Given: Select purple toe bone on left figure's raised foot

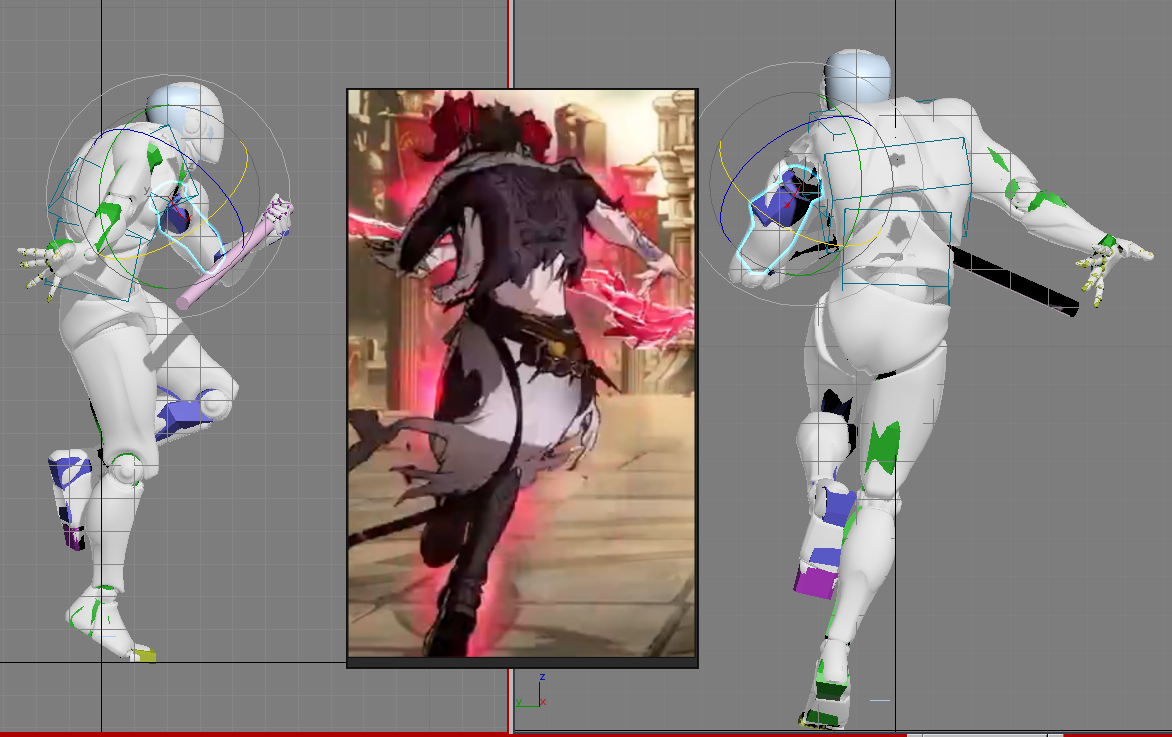Looking at the screenshot, I should click(73, 537).
